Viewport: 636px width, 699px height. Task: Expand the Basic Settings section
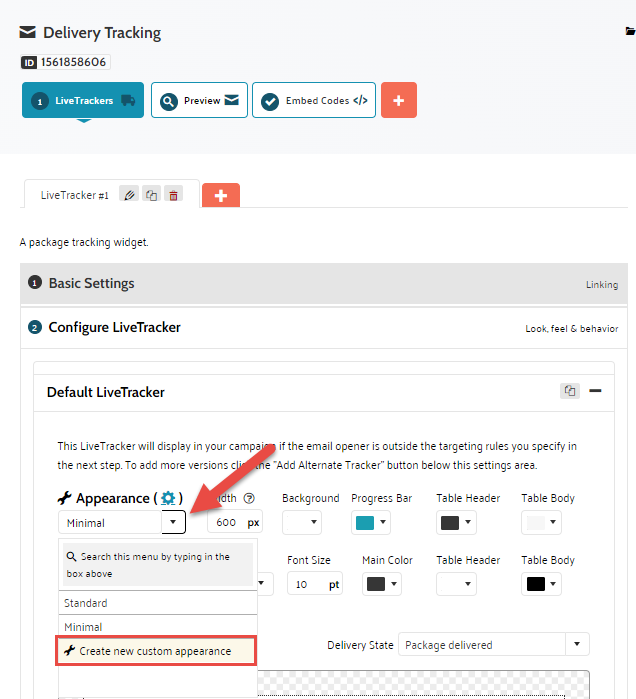pyautogui.click(x=324, y=284)
